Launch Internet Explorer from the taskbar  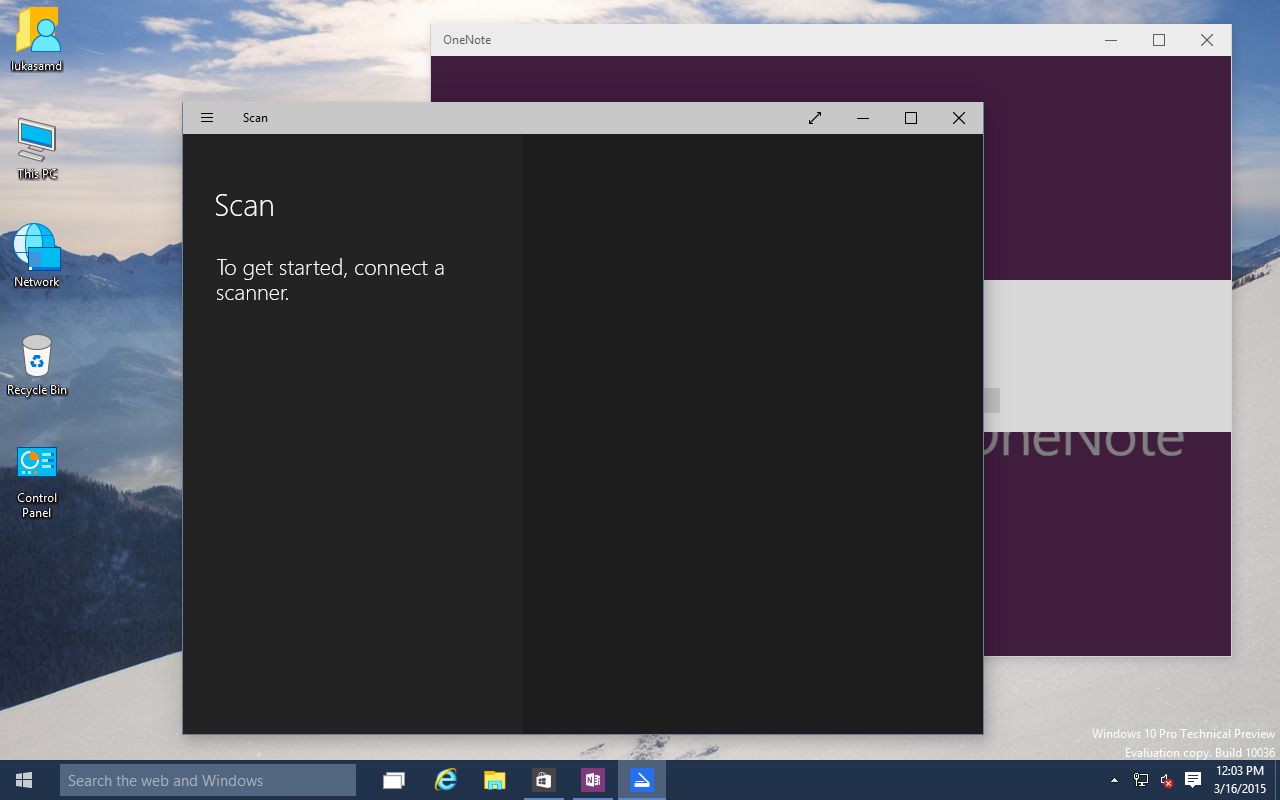(445, 780)
